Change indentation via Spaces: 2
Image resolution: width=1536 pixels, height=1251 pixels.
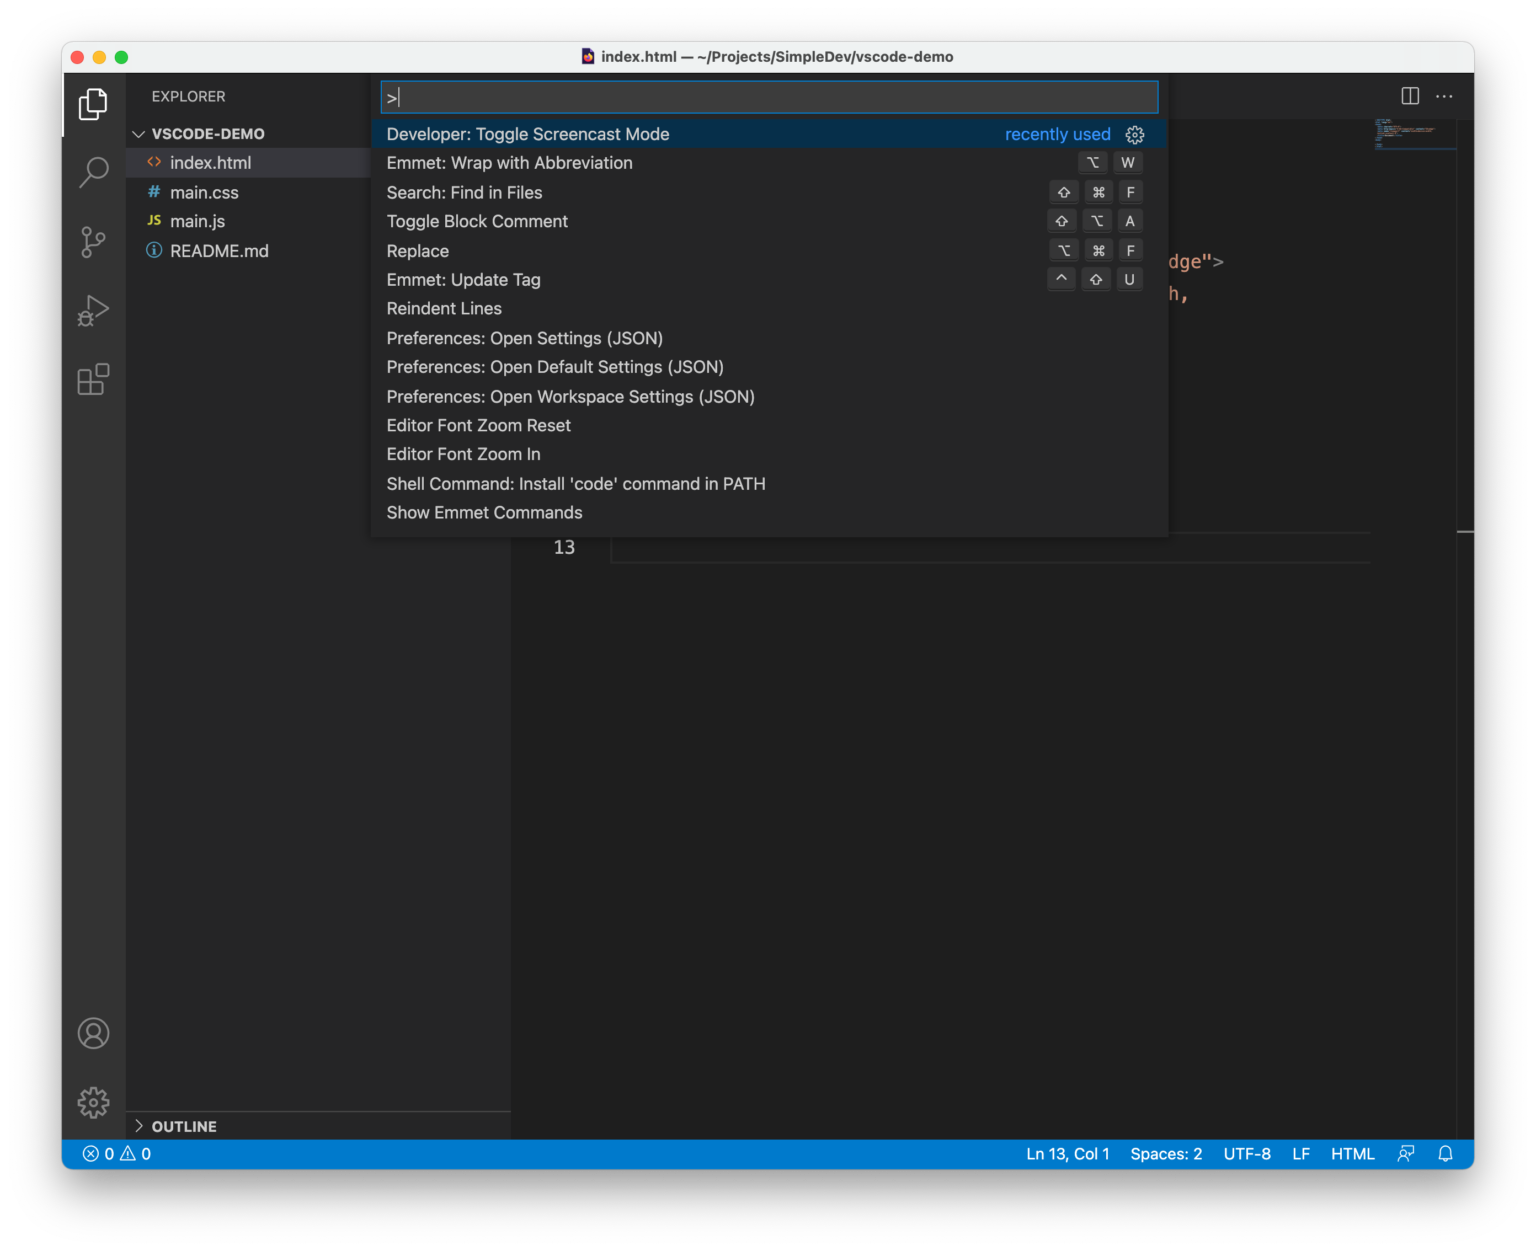(1166, 1154)
